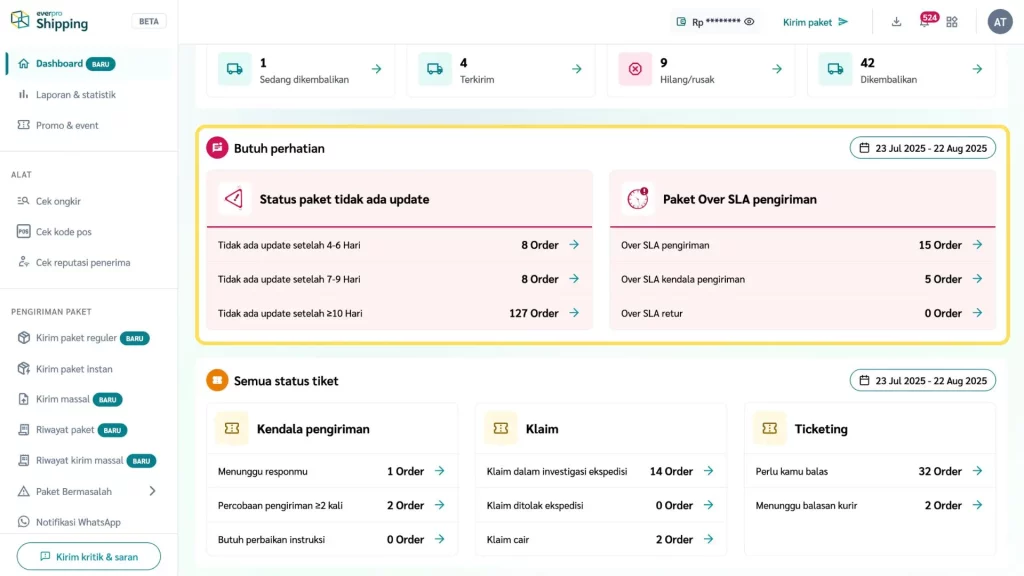
Task: Click the AT profile avatar
Action: coord(999,22)
